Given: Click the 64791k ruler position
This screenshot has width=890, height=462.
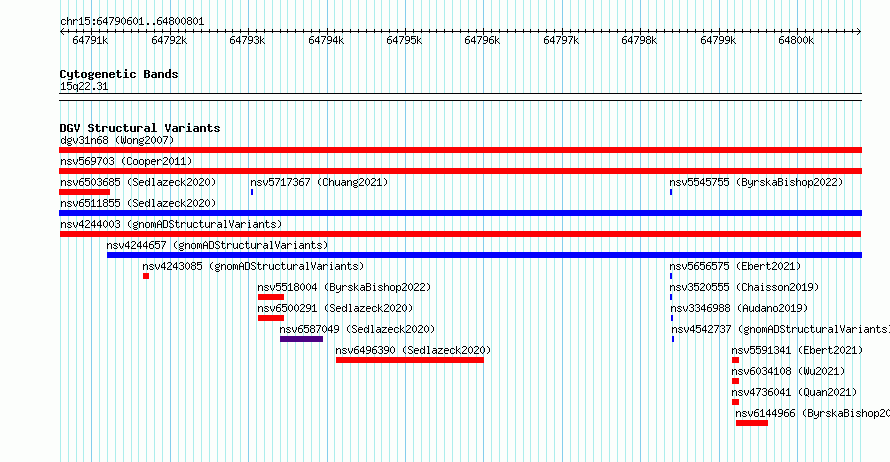Looking at the screenshot, I should (x=90, y=40).
